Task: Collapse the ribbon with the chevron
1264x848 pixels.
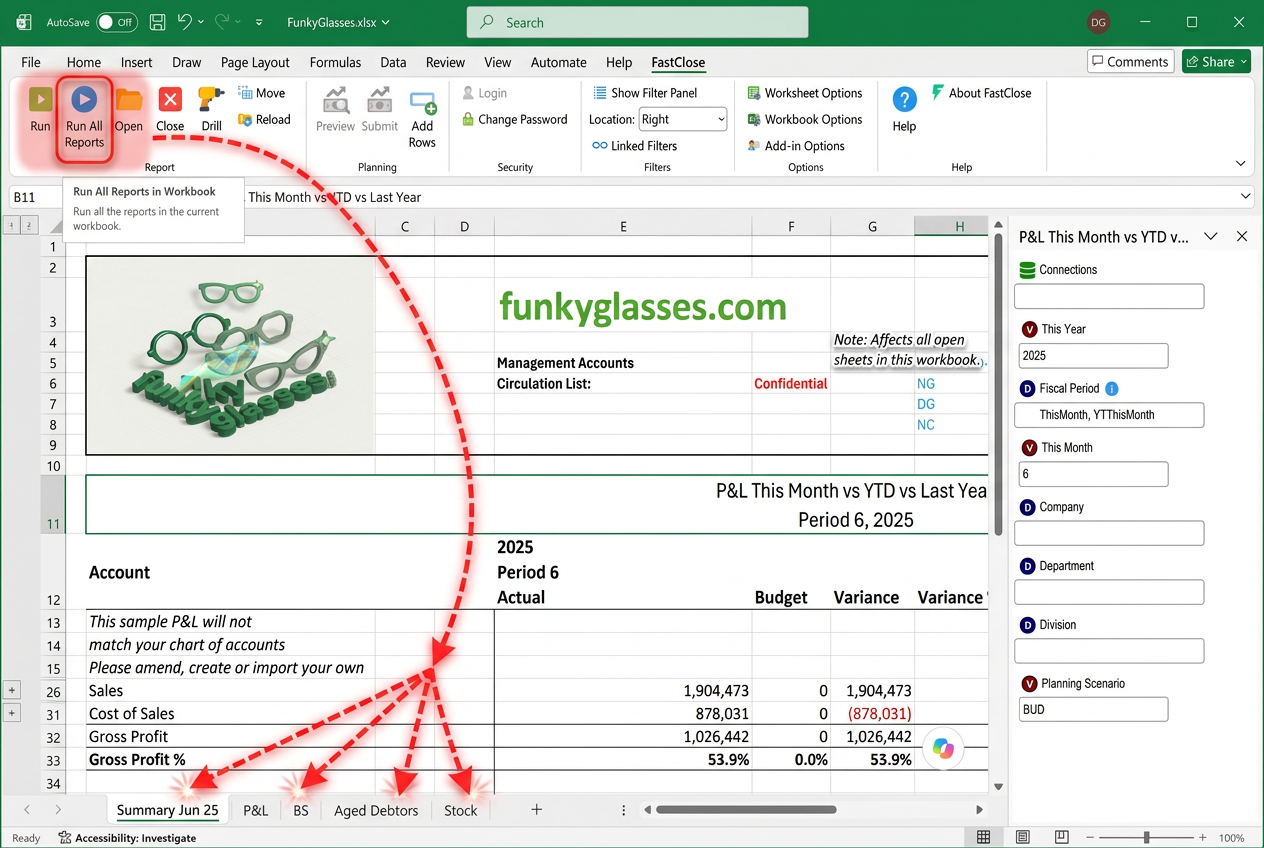Action: (x=1241, y=164)
